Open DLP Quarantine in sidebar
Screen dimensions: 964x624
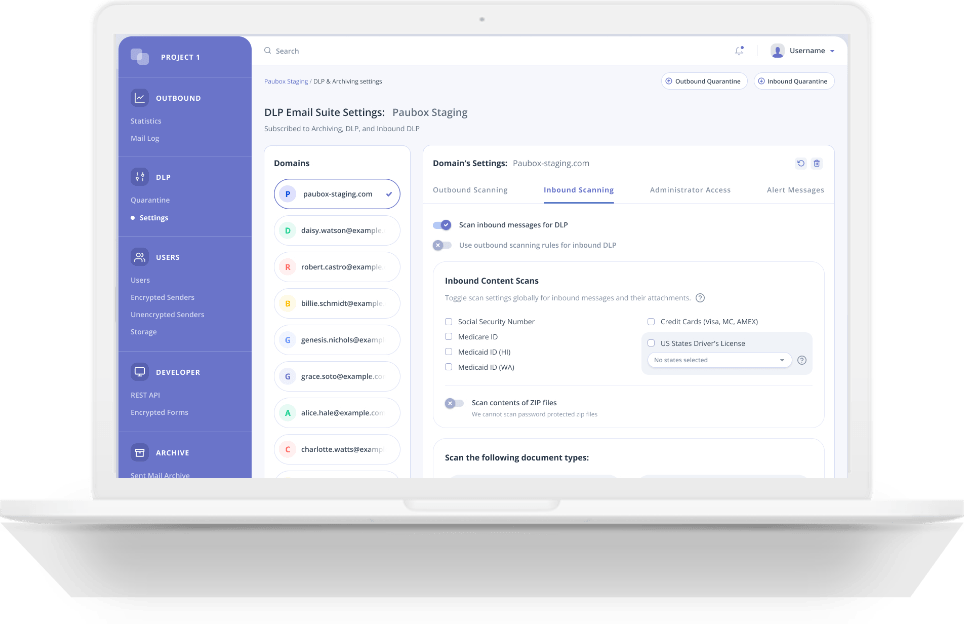pyautogui.click(x=150, y=200)
